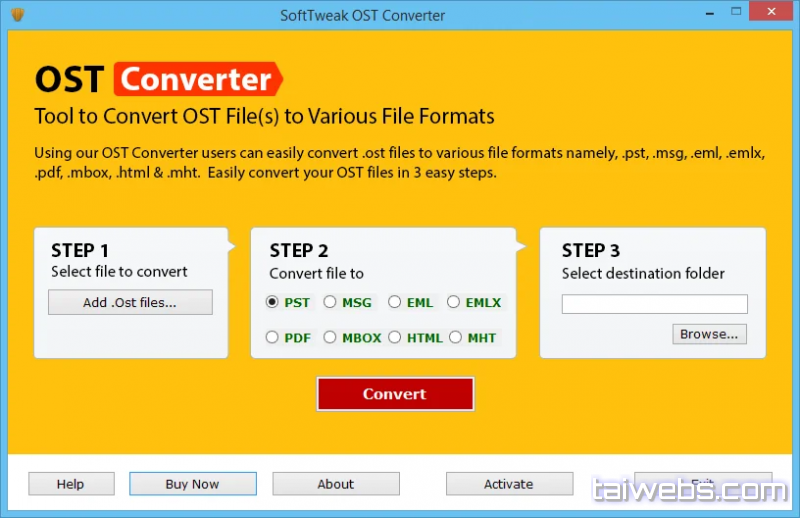Click the app icon in title bar
Image resolution: width=800 pixels, height=518 pixels.
tap(15, 15)
